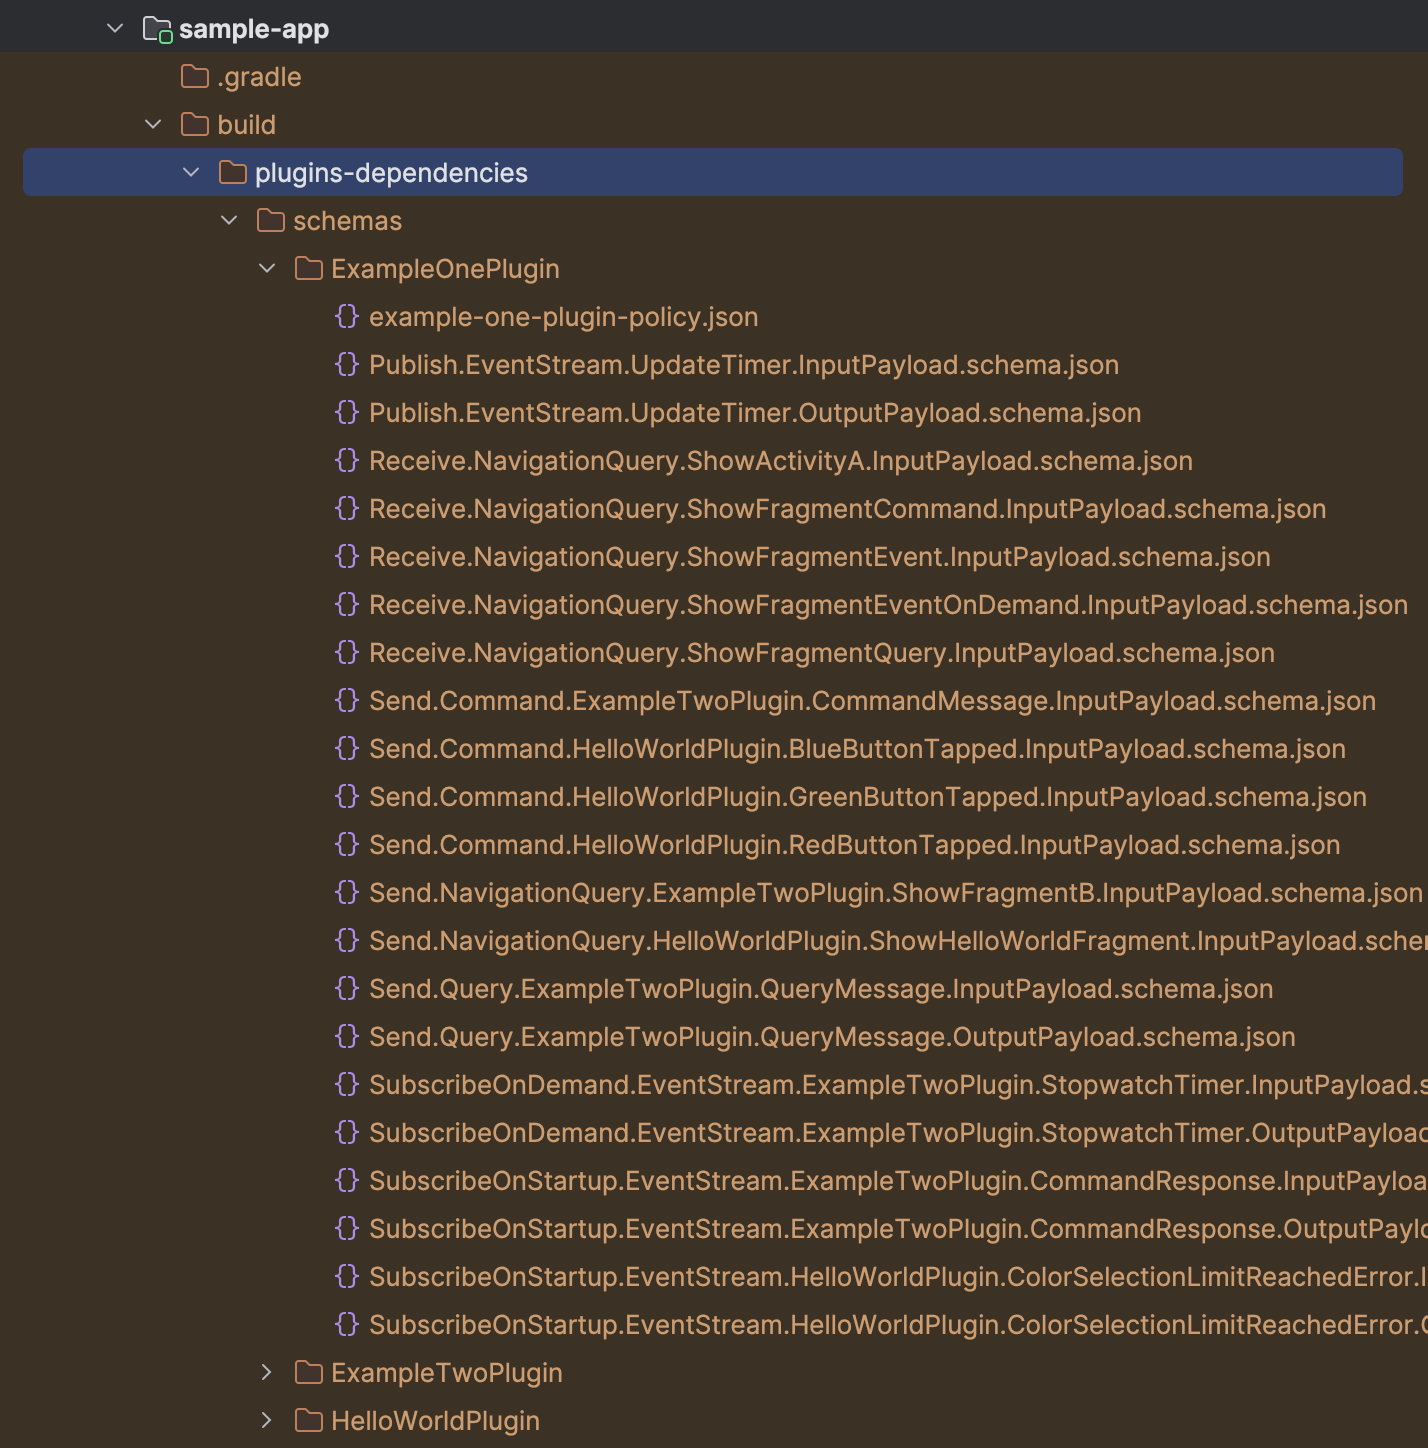This screenshot has height=1448, width=1428.
Task: Click the folder icon next to schemas
Action: click(270, 220)
